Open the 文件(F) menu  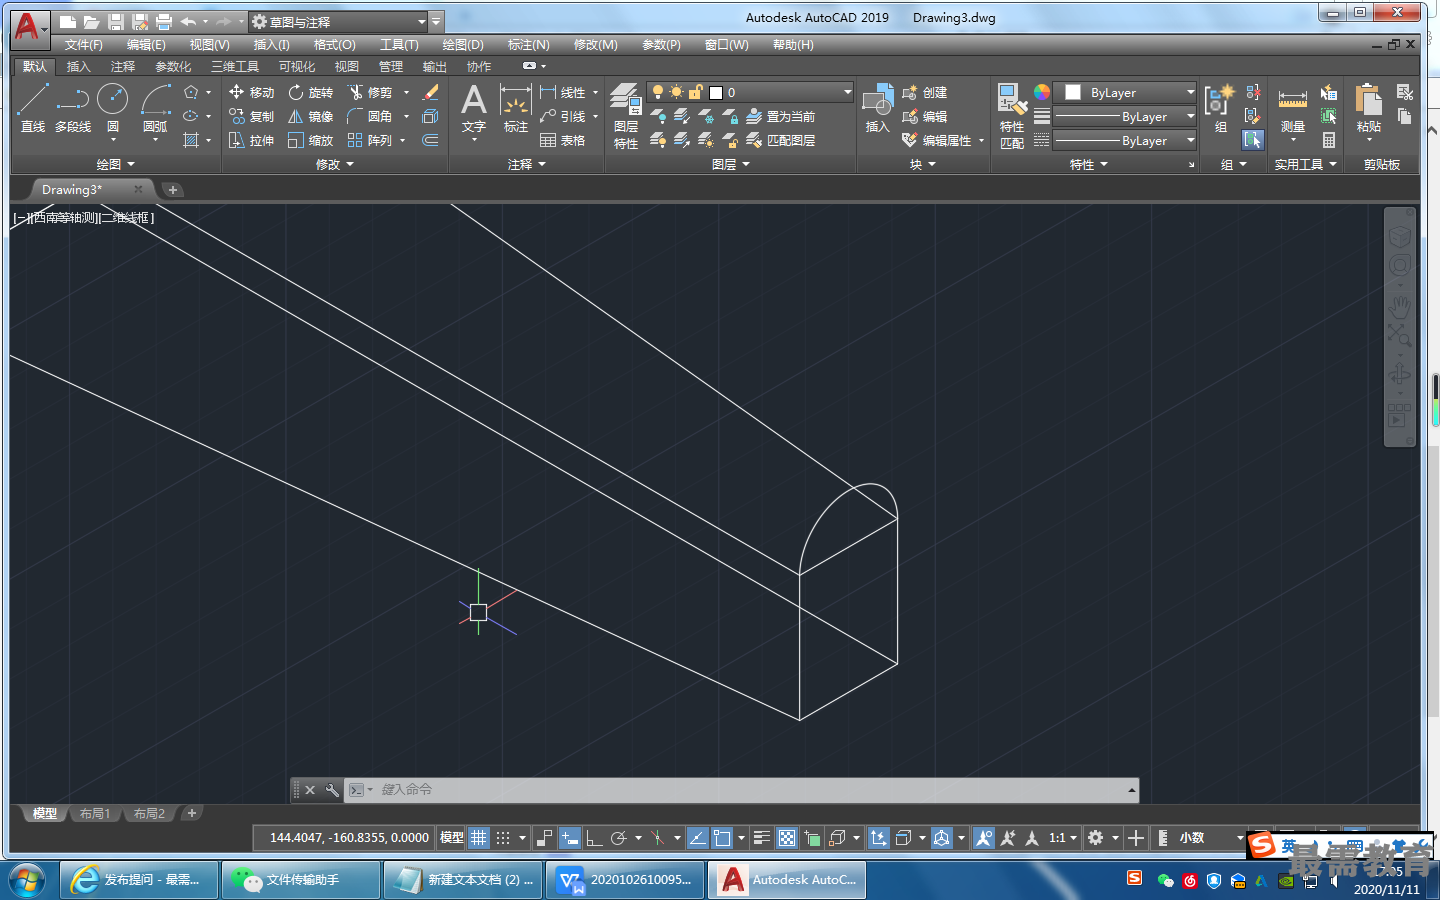84,45
